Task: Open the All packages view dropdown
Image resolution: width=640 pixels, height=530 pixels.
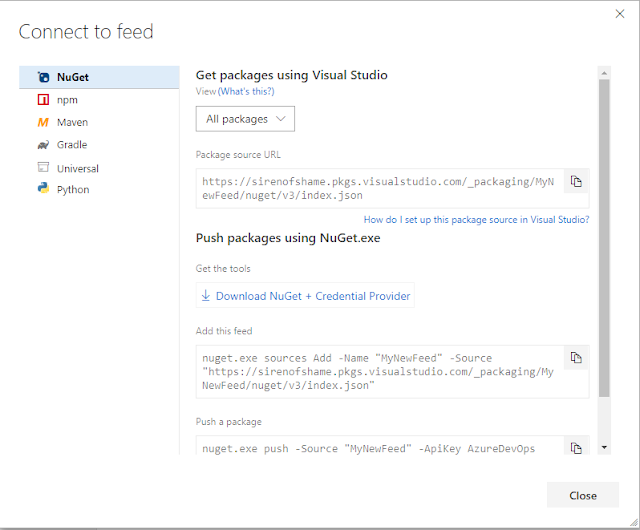Action: [245, 119]
